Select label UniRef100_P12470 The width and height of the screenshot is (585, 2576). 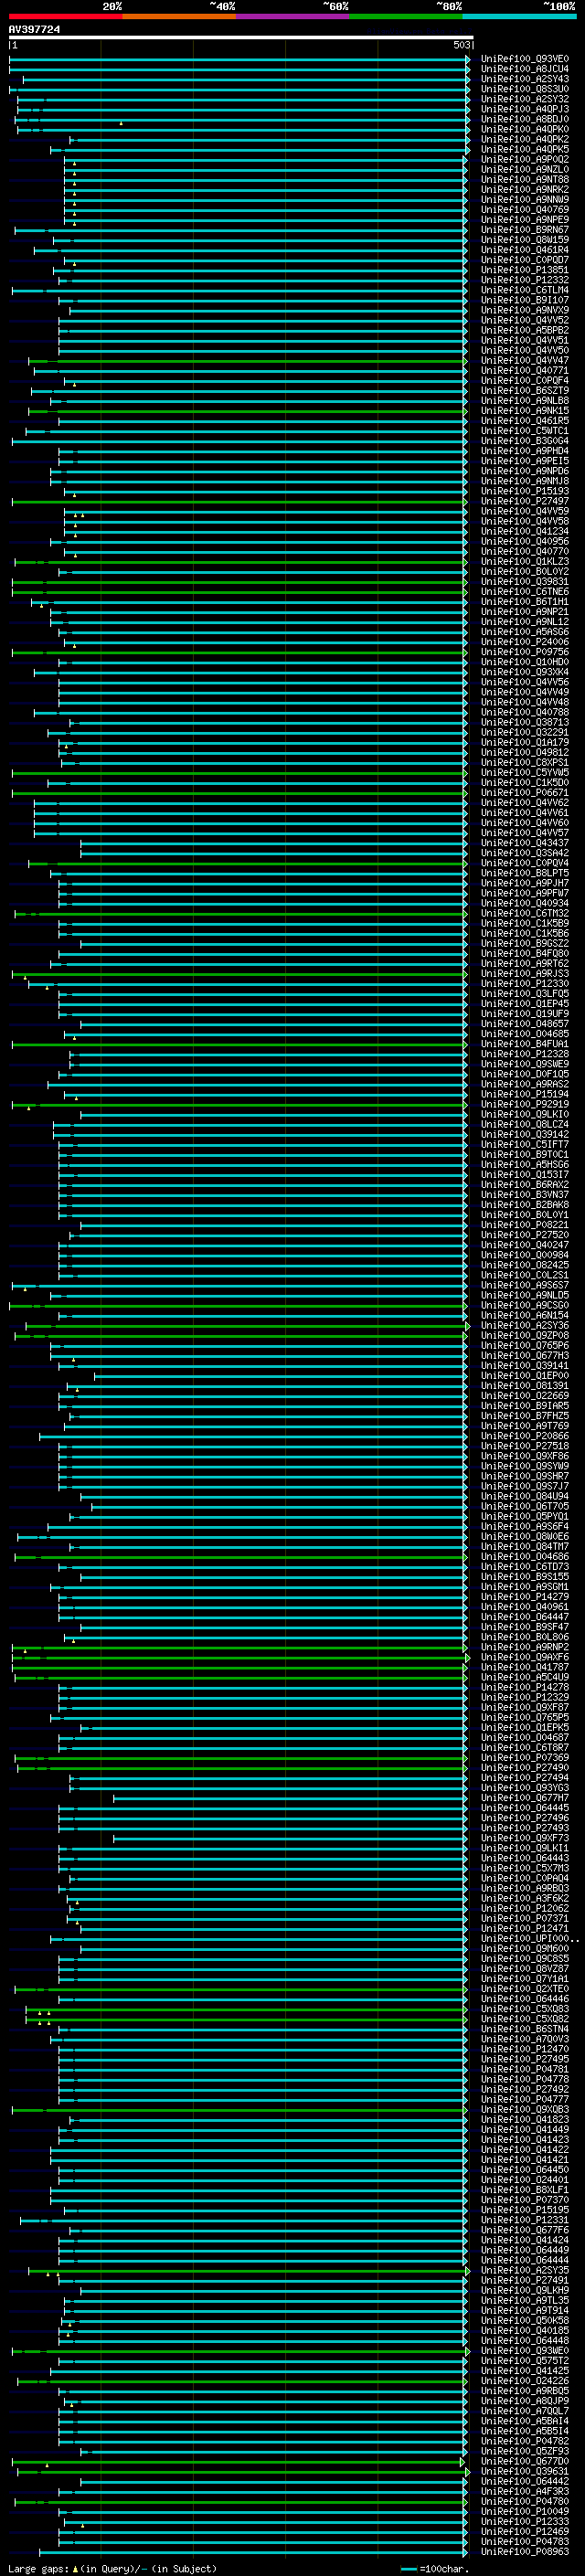pyautogui.click(x=525, y=2049)
